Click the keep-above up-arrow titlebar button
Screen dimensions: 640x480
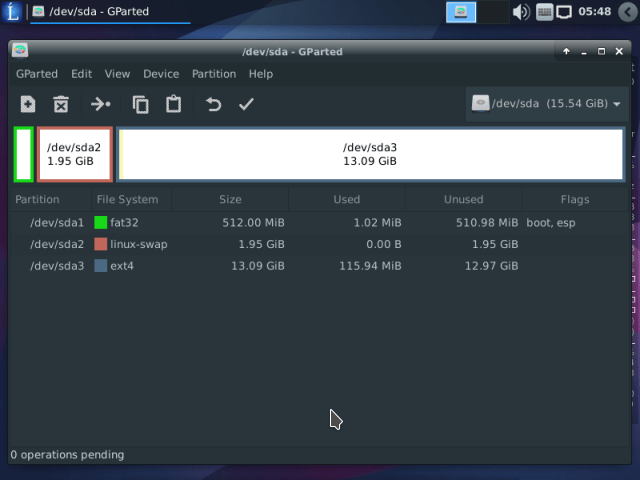tap(566, 51)
